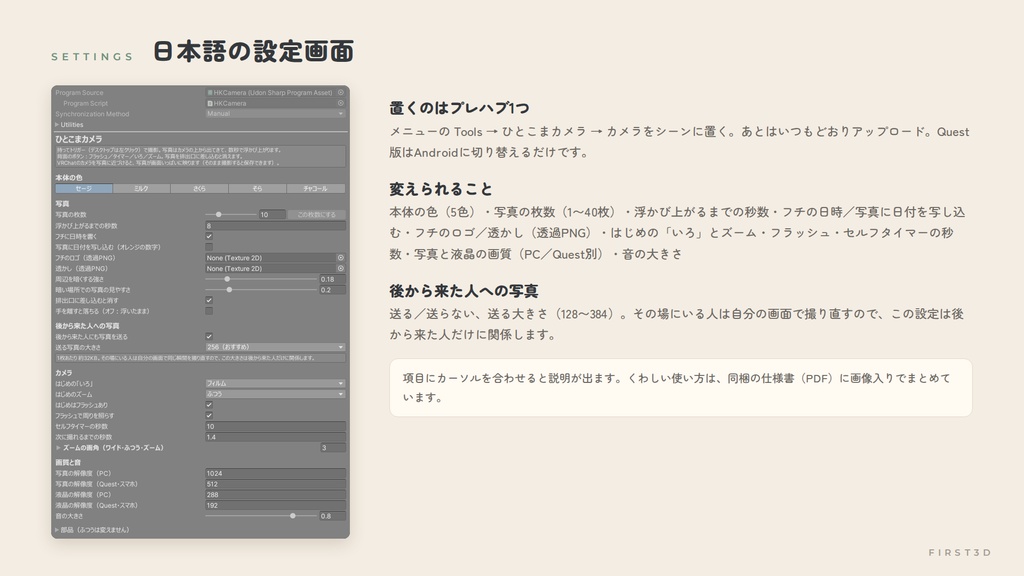The width and height of the screenshot is (1024, 576).
Task: Select the そら body color tab
Action: 257,189
